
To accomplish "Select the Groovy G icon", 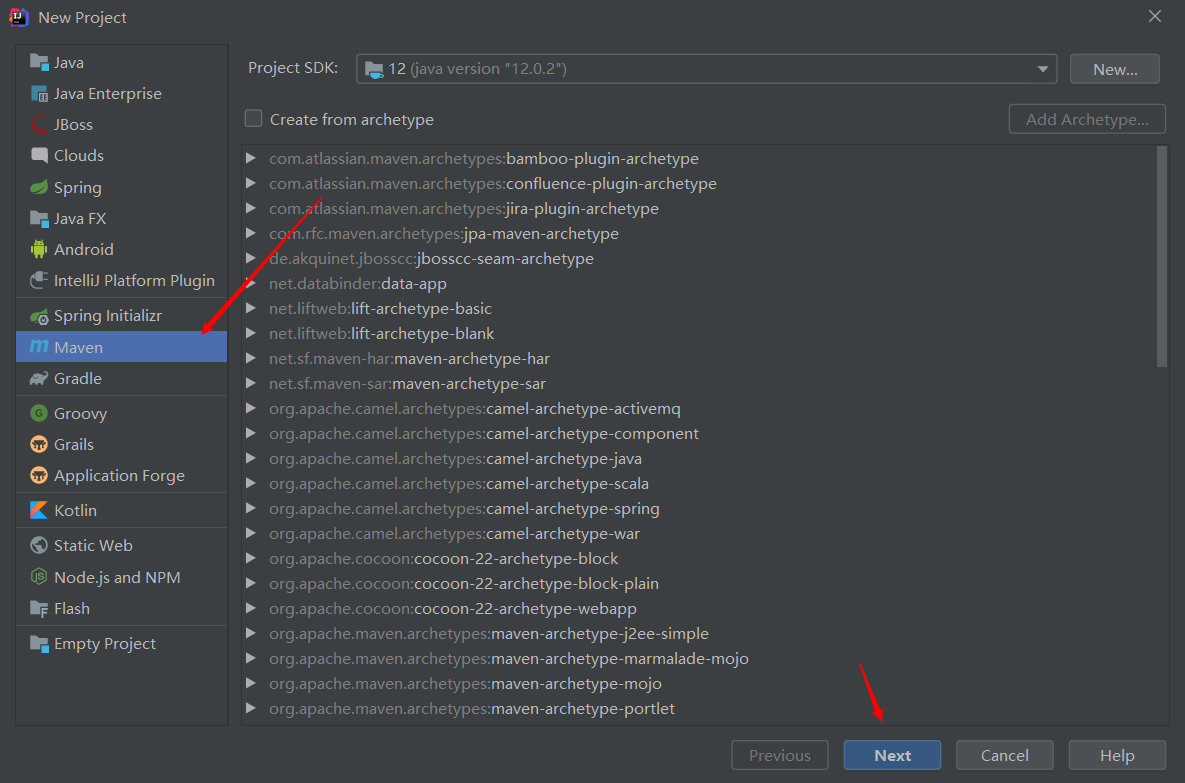I will pos(39,413).
